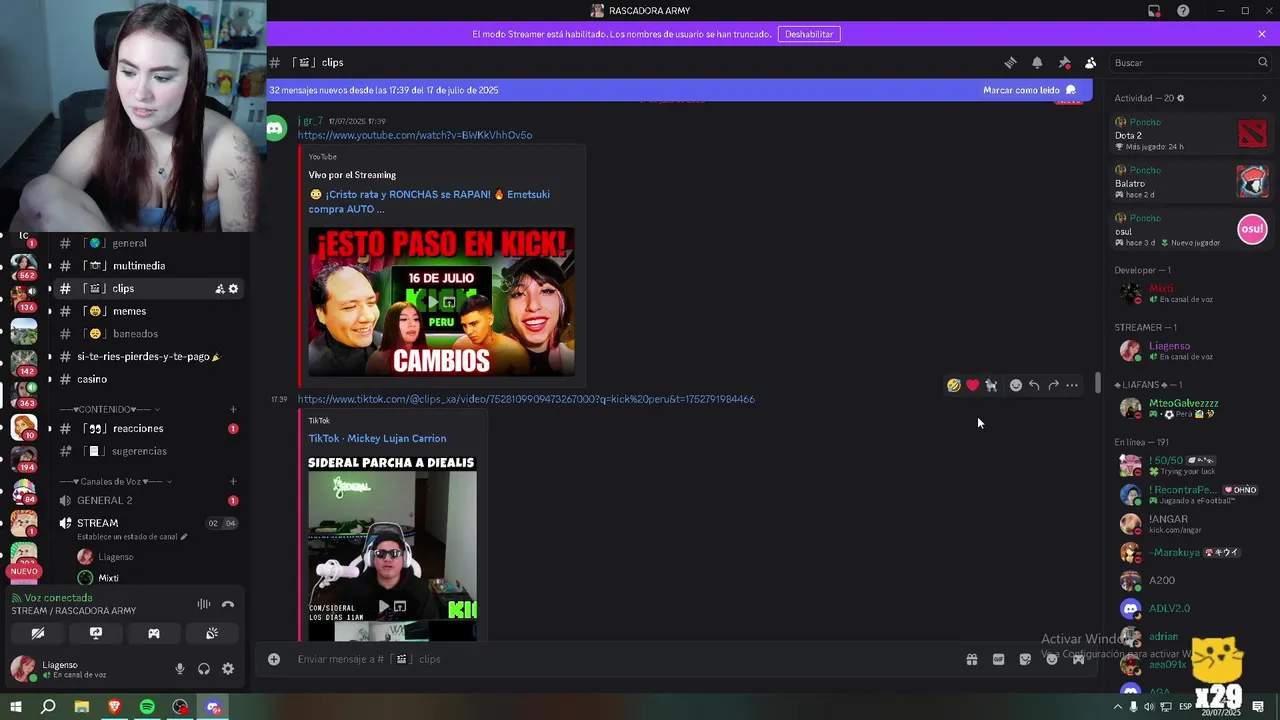
Task: Open the YouTube watch link
Action: [415, 135]
